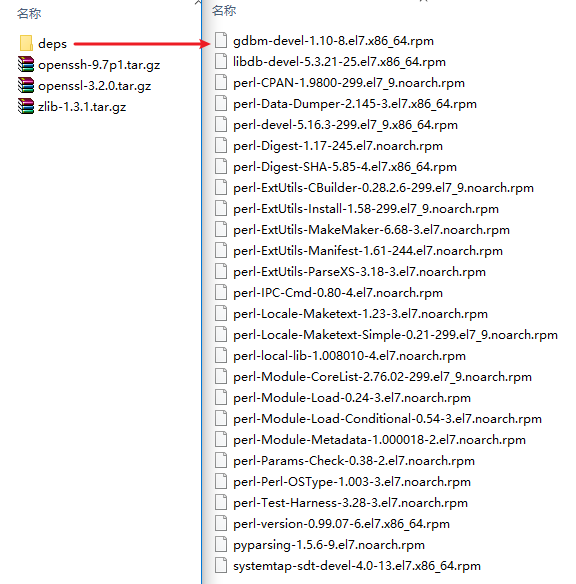This screenshot has width=576, height=584.
Task: Select perl-IPC-Cmd-0.80-4.el7.noarch.rpm file name
Action: [338, 293]
